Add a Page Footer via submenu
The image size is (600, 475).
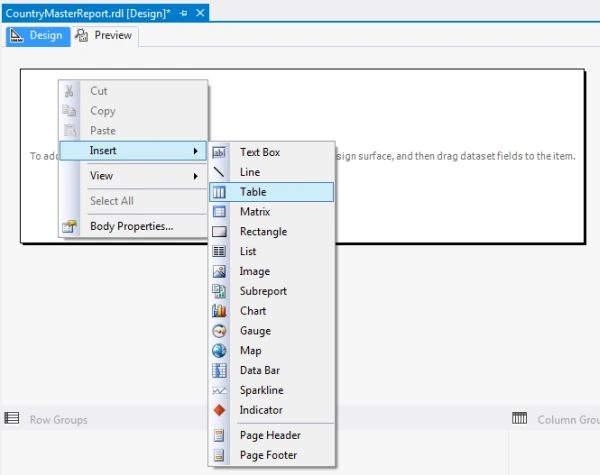[272, 455]
